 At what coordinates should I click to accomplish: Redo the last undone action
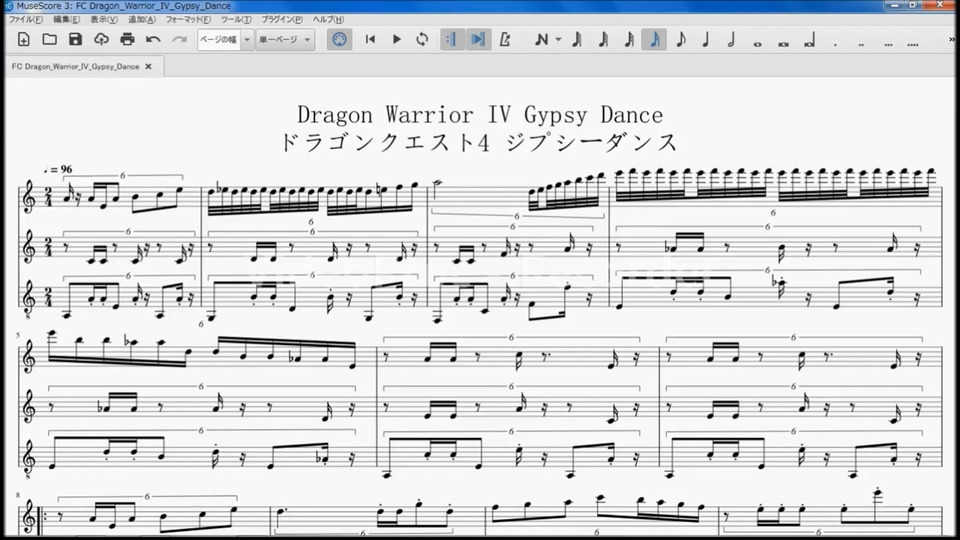point(179,40)
